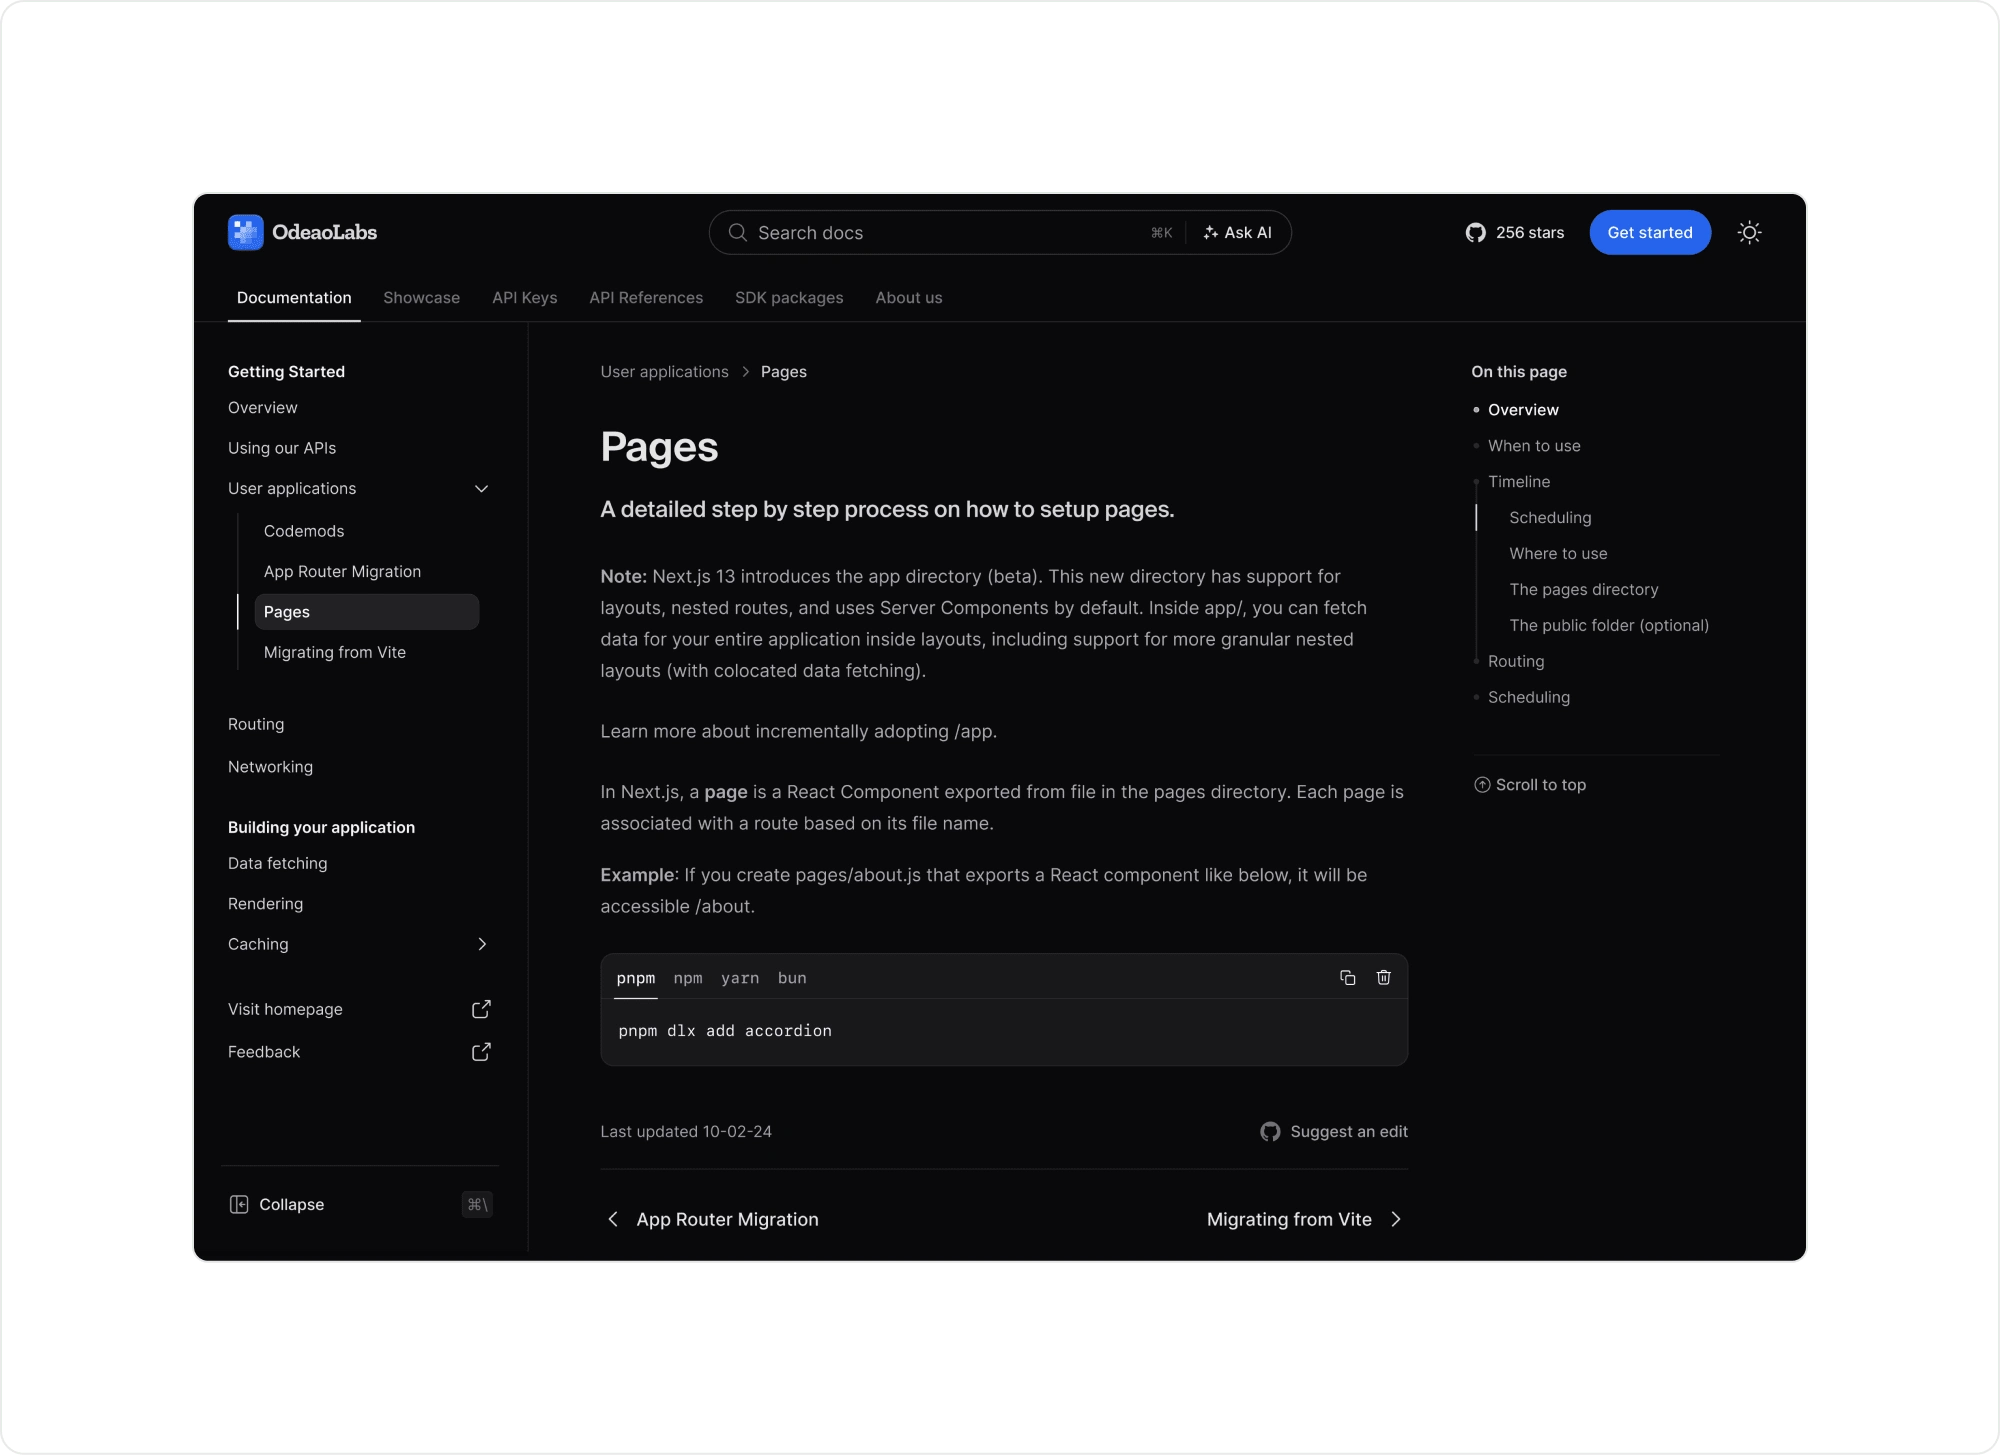Open GitHub 256 stars link
Screen dimensions: 2000x1455
pyautogui.click(x=1514, y=232)
